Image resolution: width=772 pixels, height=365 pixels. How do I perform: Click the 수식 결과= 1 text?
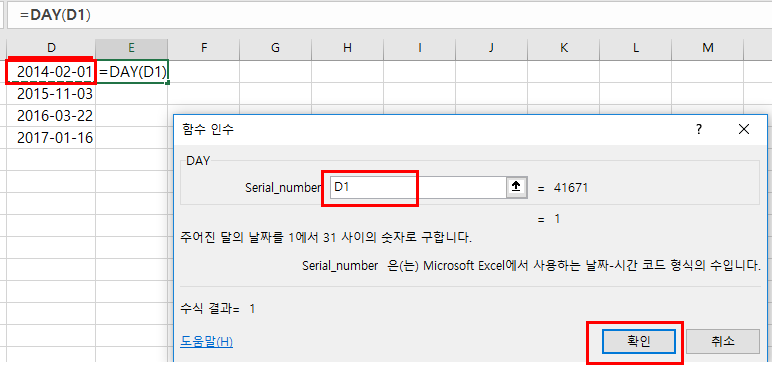point(218,309)
